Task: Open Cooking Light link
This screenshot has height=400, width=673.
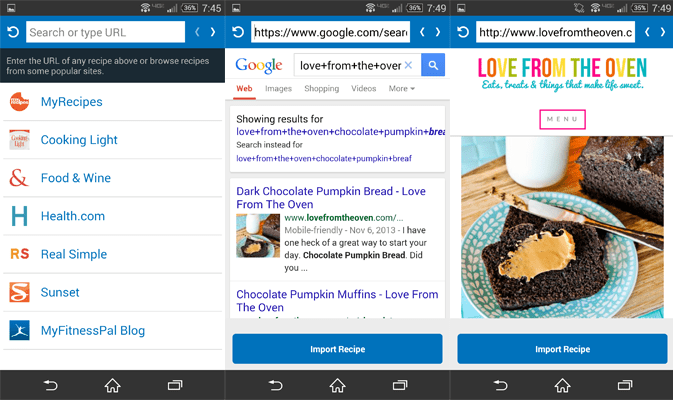Action: [x=79, y=140]
